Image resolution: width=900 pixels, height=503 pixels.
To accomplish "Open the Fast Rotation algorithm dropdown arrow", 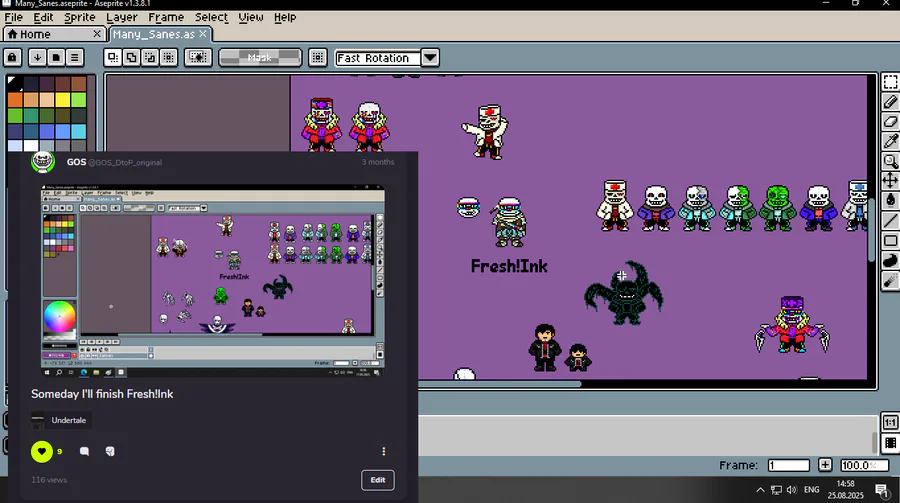I will pos(430,57).
